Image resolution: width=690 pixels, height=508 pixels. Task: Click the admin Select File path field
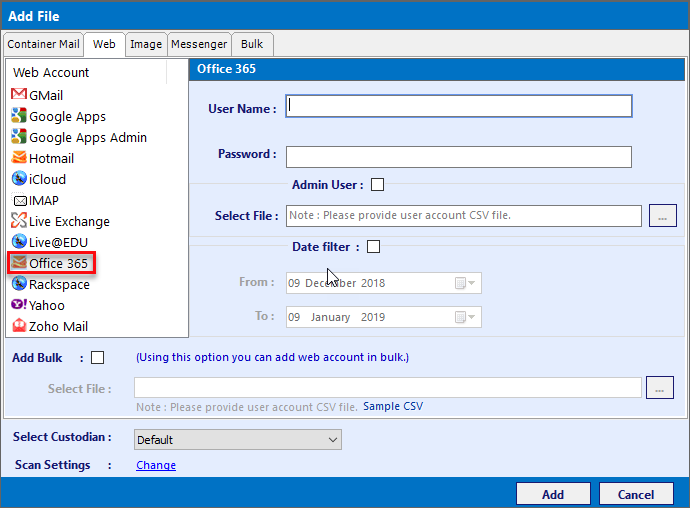463,216
